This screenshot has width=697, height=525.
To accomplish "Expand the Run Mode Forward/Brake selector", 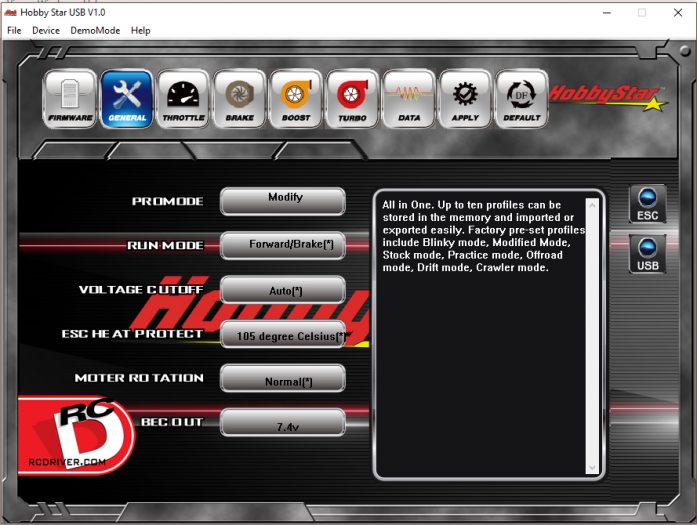I will coord(283,246).
